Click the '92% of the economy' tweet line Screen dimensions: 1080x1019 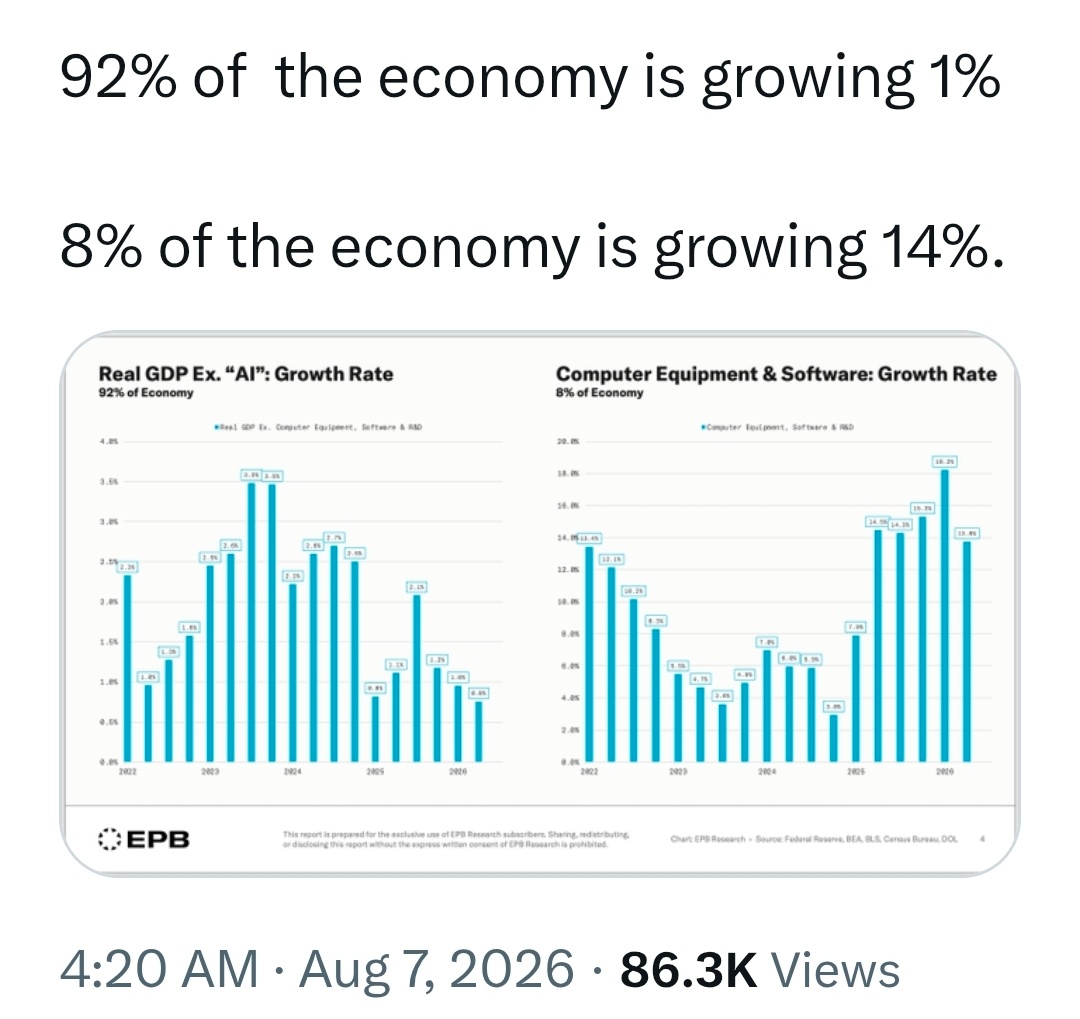(530, 79)
